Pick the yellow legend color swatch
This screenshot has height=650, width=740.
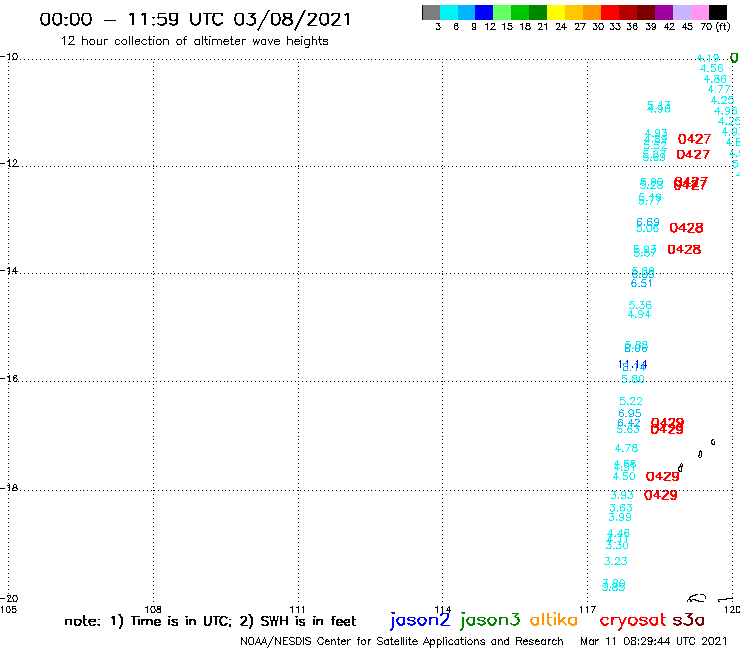pos(556,12)
